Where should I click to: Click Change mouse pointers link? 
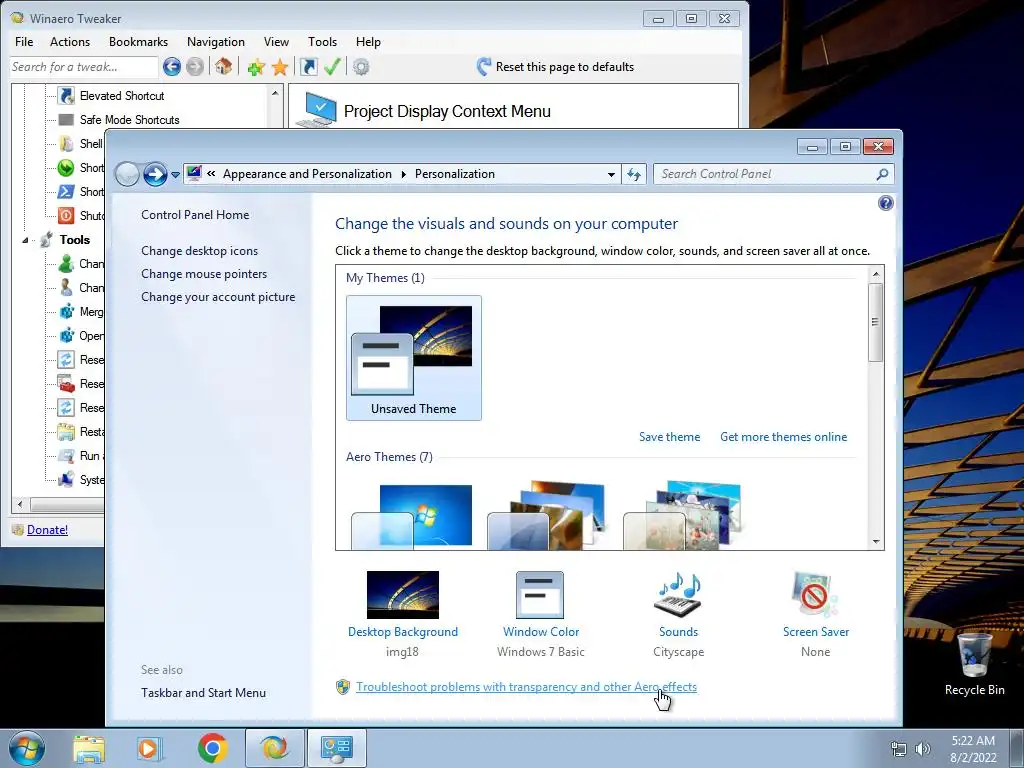tap(204, 274)
